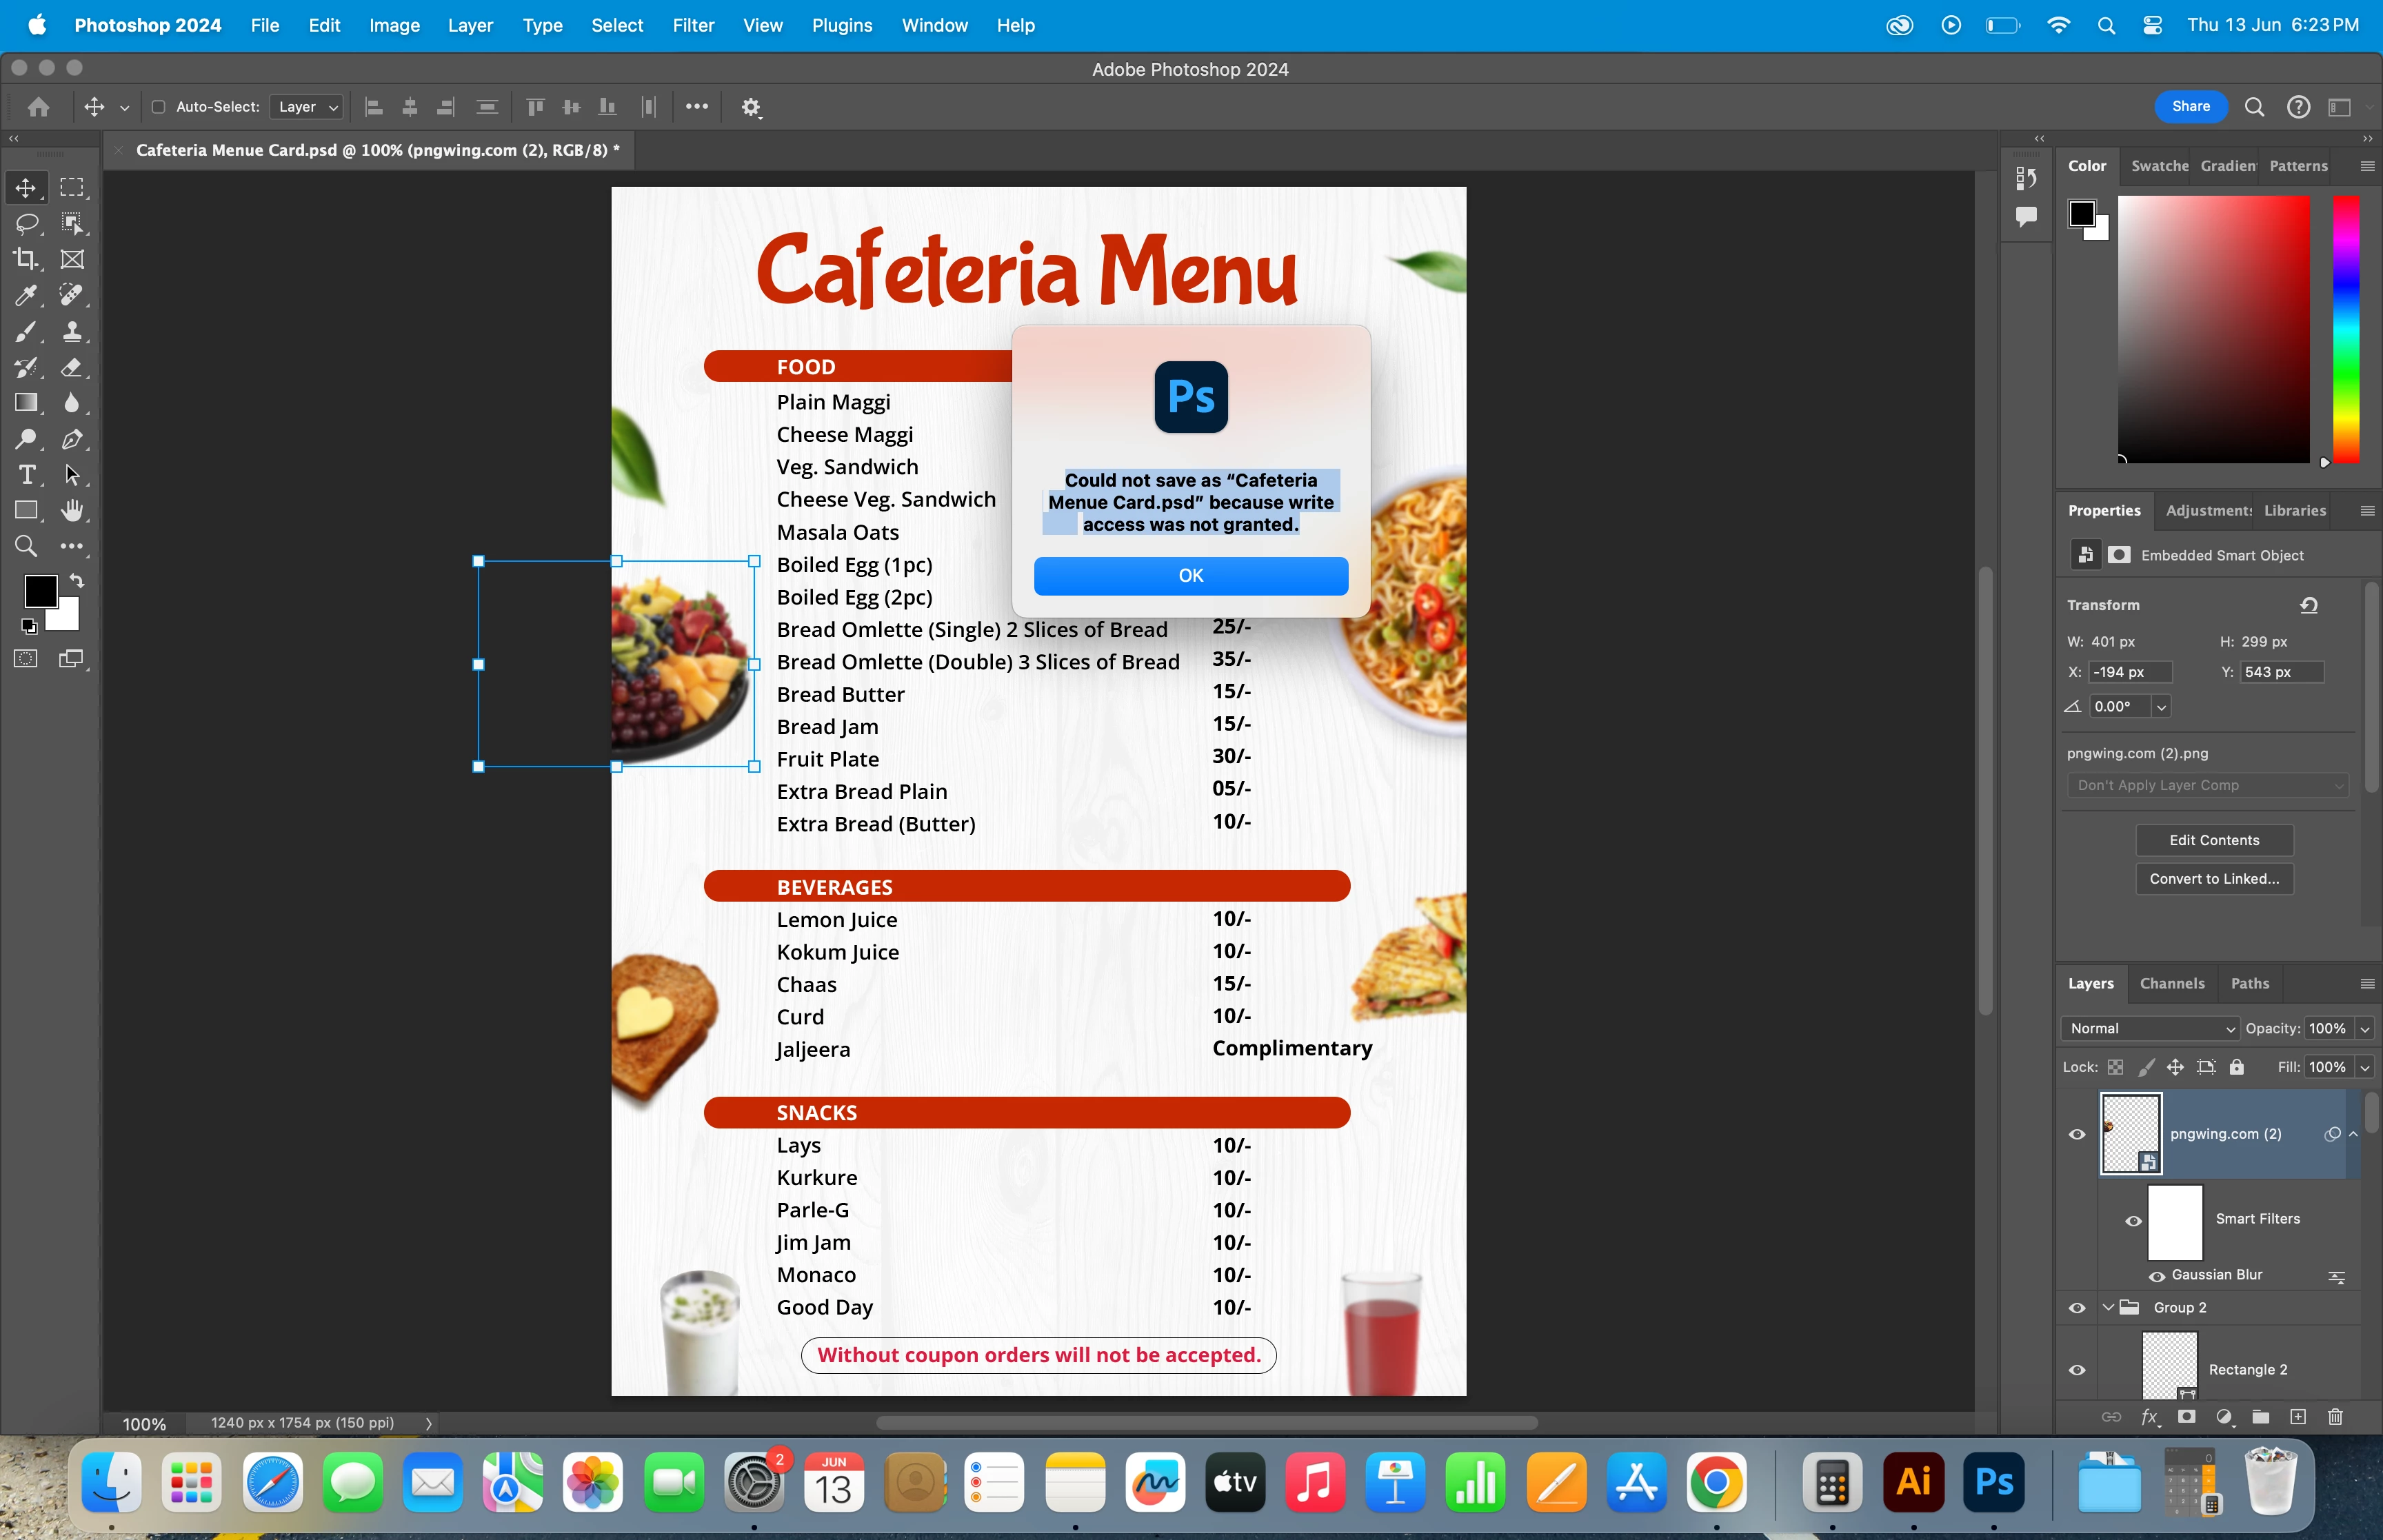Click the delete layer trash icon
This screenshot has height=1540, width=2383.
2335,1417
